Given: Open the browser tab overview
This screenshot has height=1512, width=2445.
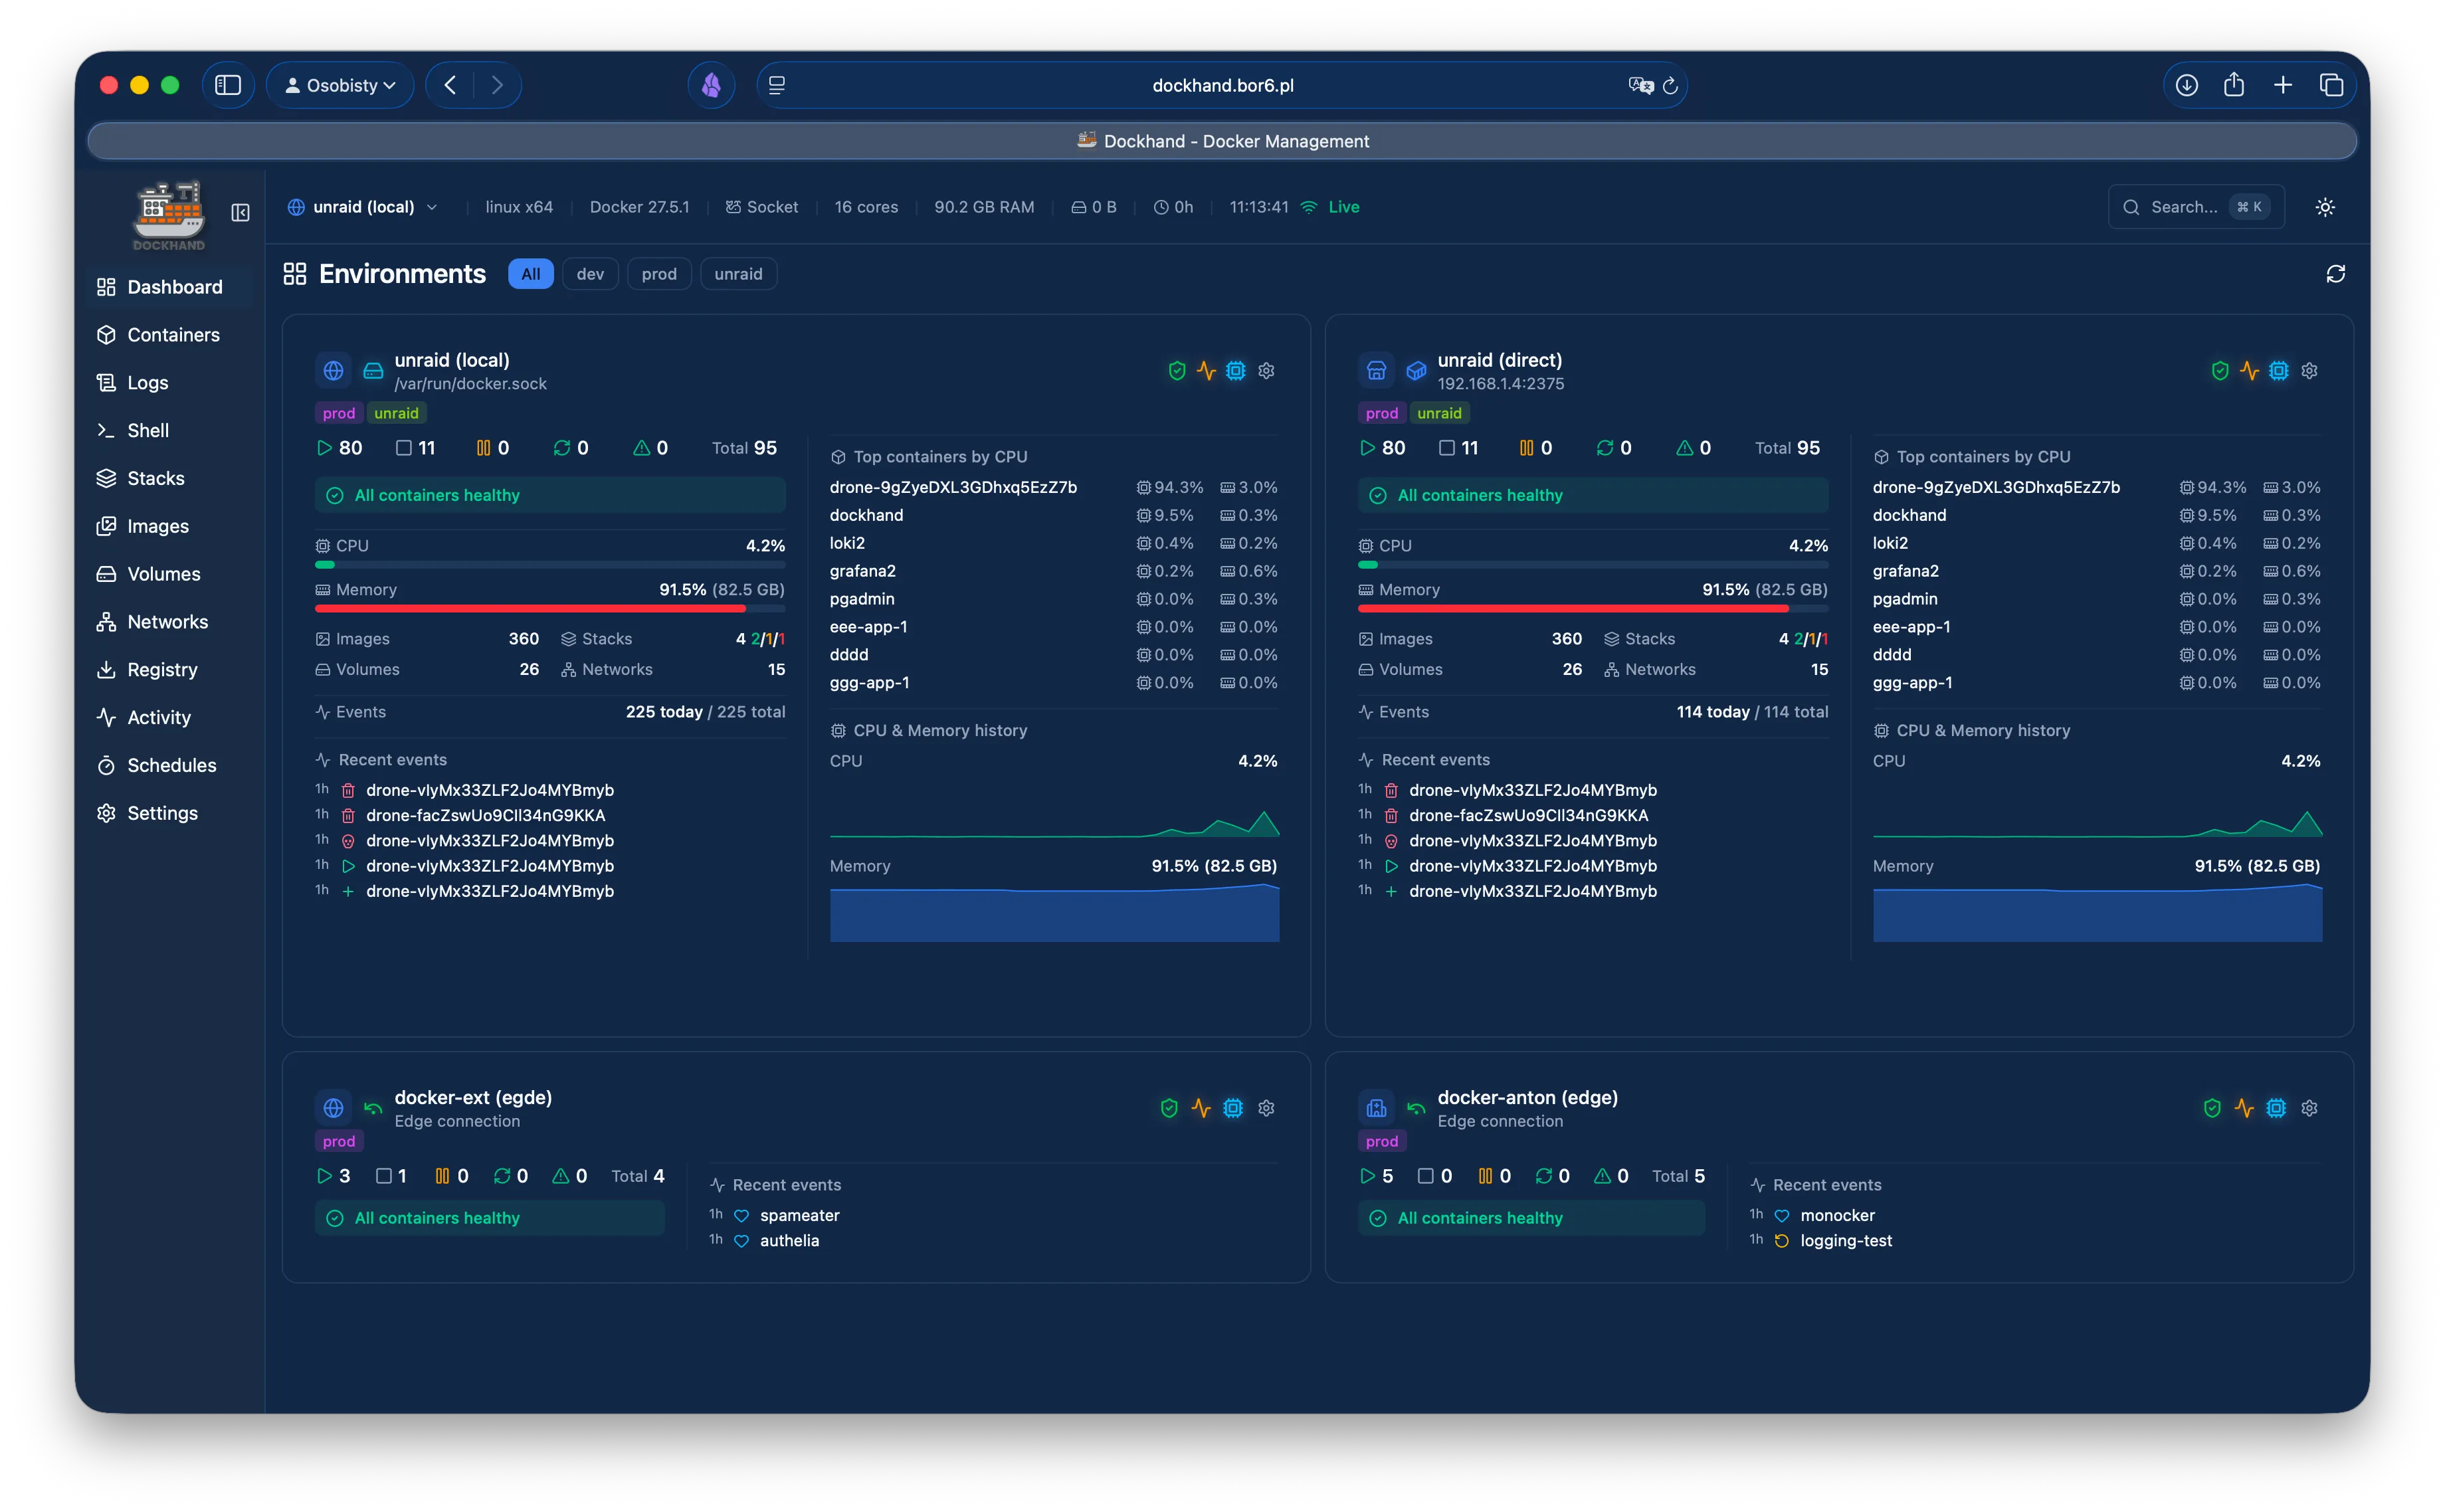Looking at the screenshot, I should click(x=2332, y=85).
